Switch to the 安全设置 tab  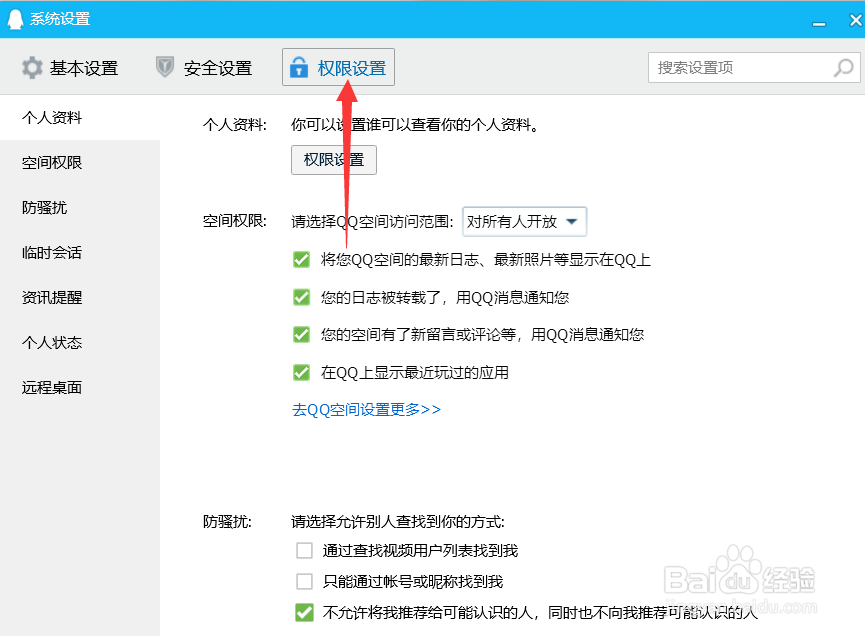204,68
